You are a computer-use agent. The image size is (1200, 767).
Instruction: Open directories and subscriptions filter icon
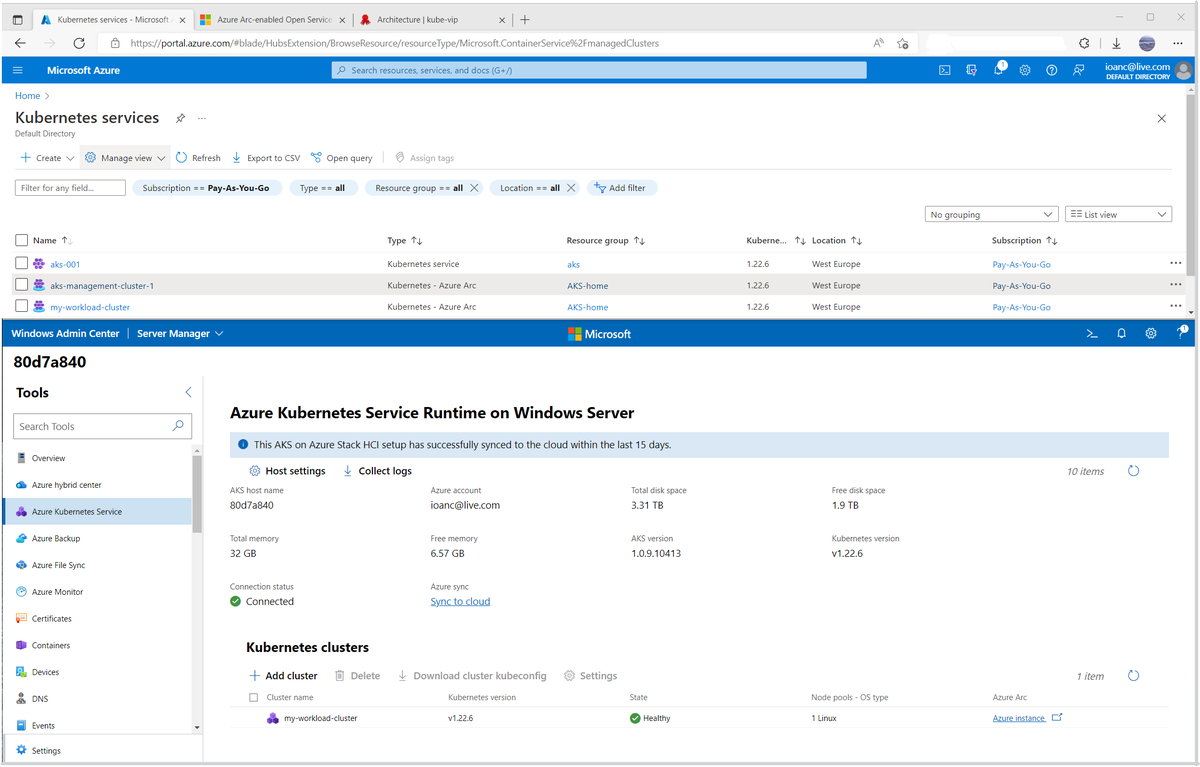(971, 70)
